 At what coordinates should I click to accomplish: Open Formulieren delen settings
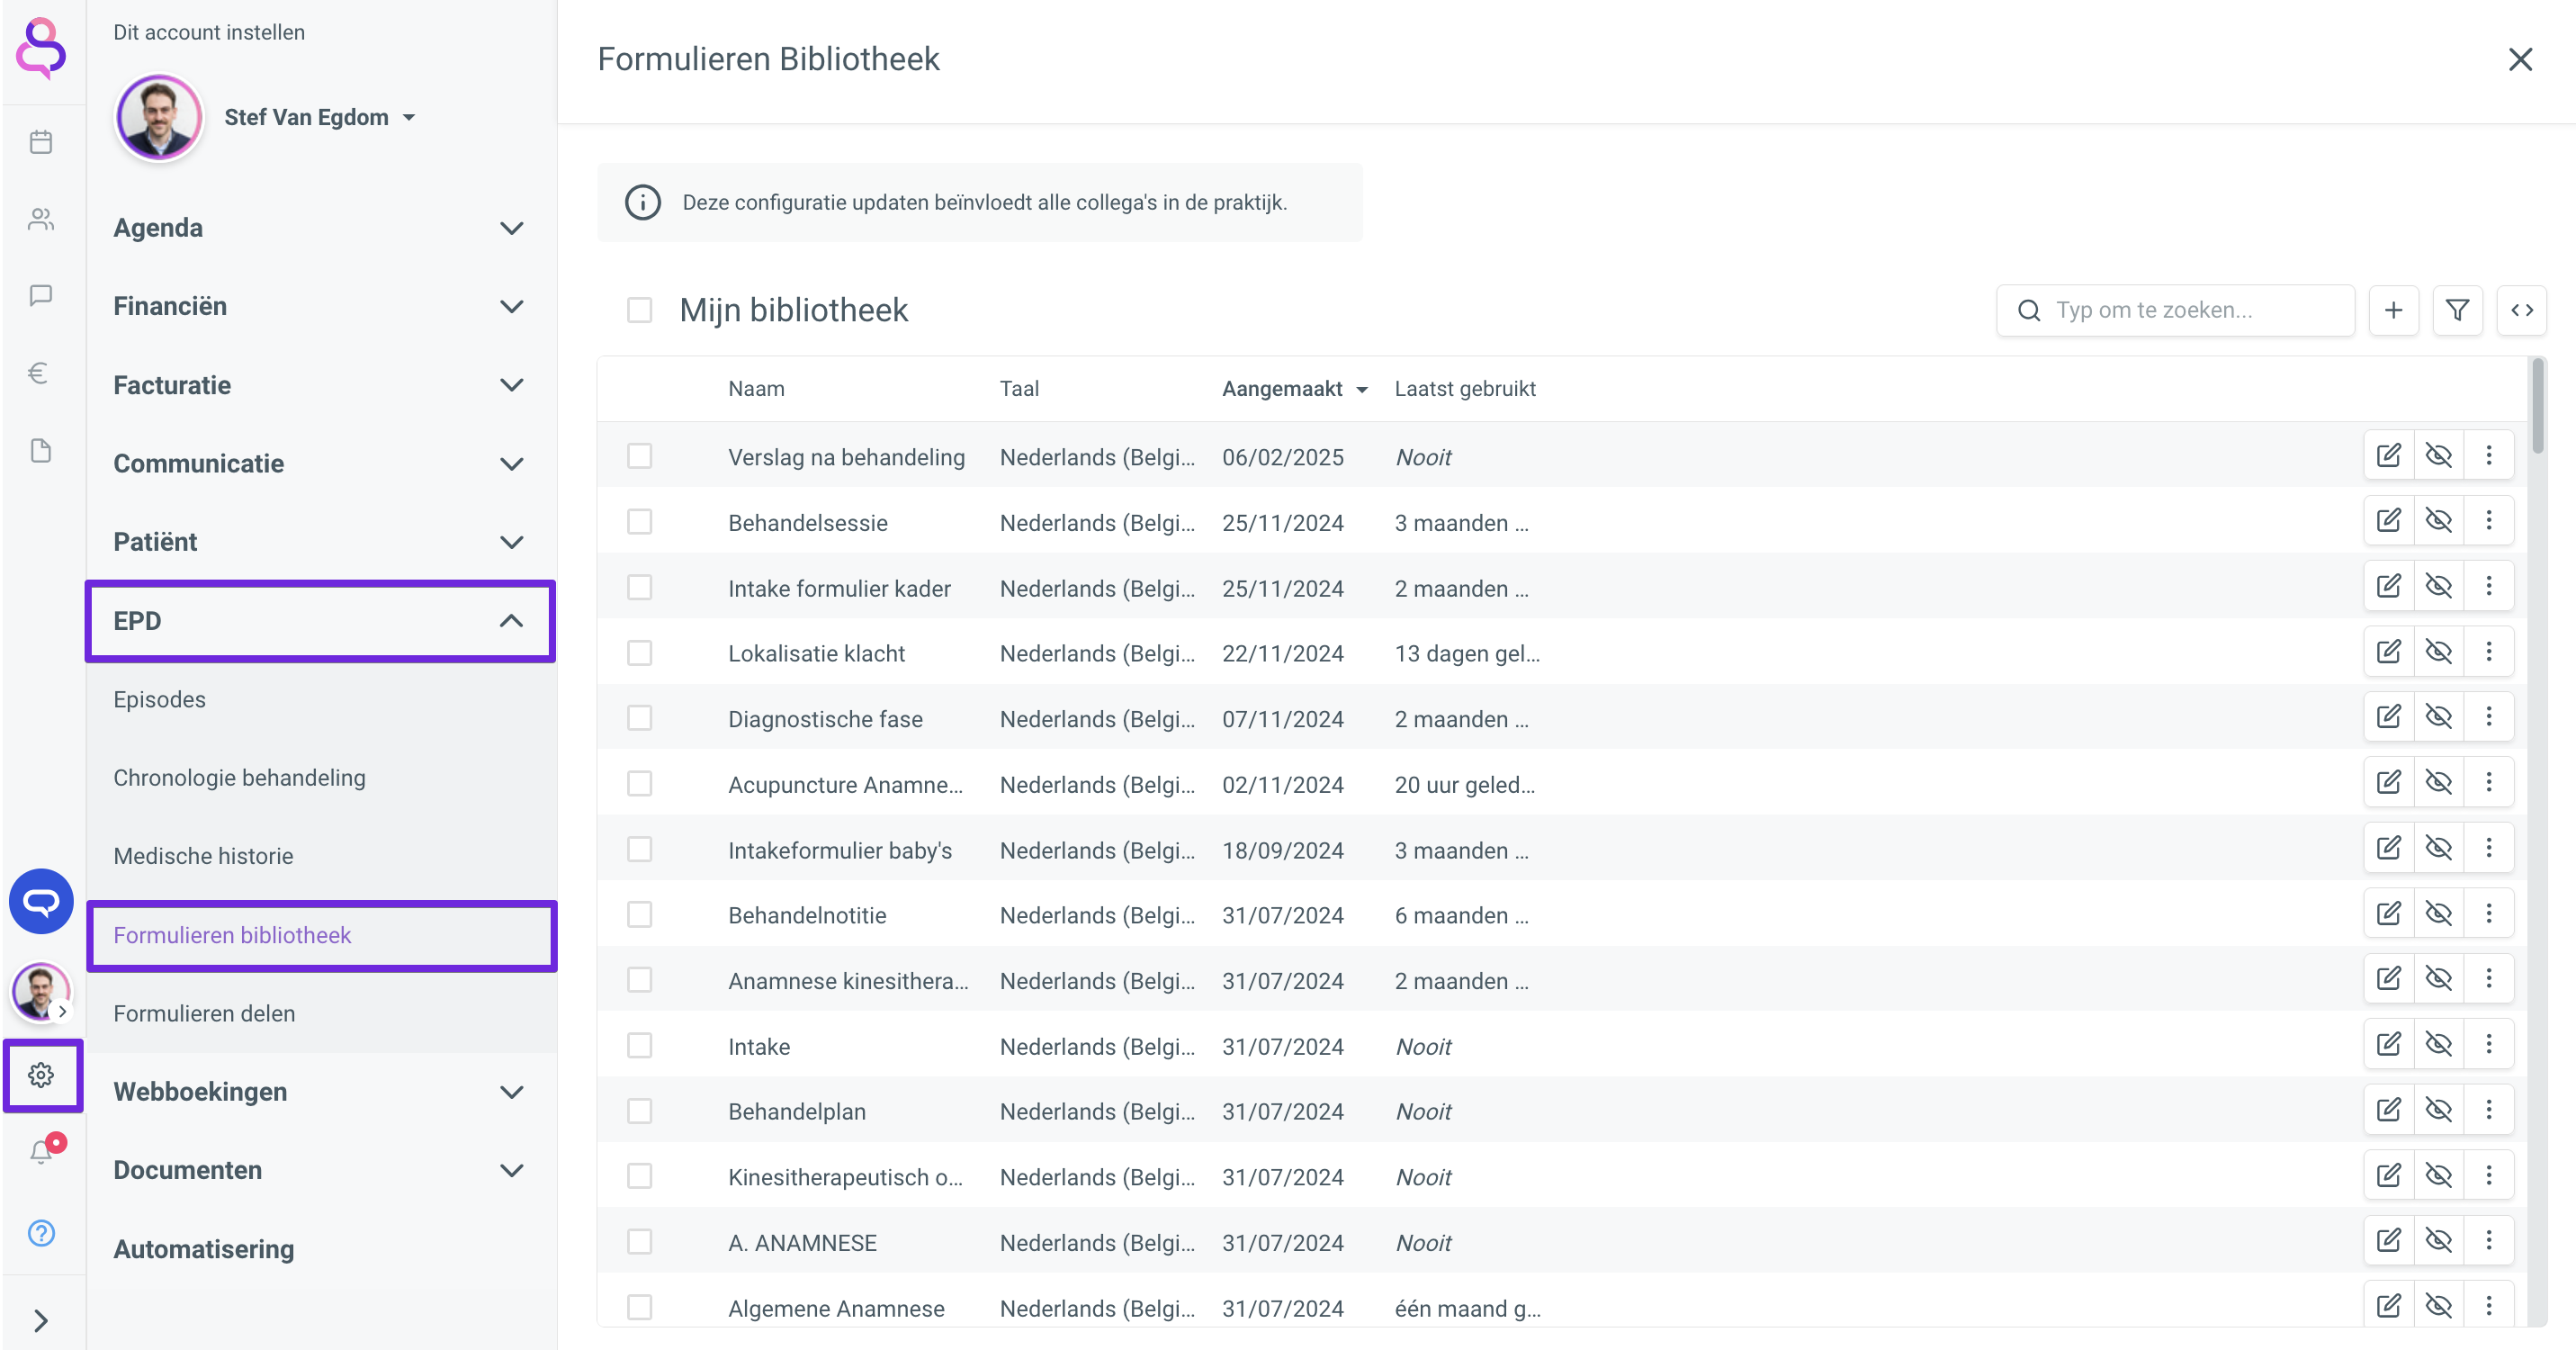[205, 1013]
